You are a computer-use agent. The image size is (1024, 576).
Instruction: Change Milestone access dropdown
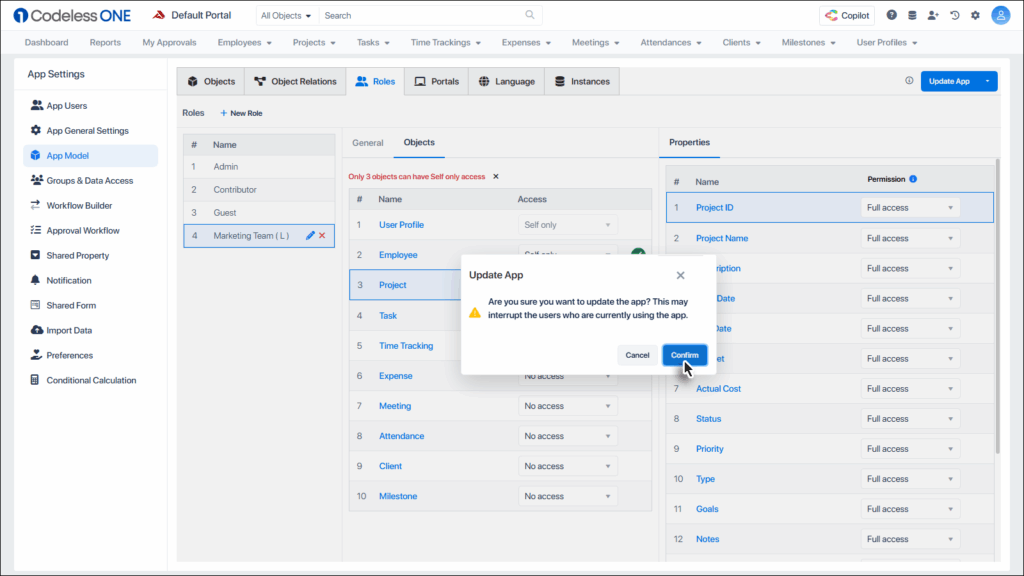[568, 496]
